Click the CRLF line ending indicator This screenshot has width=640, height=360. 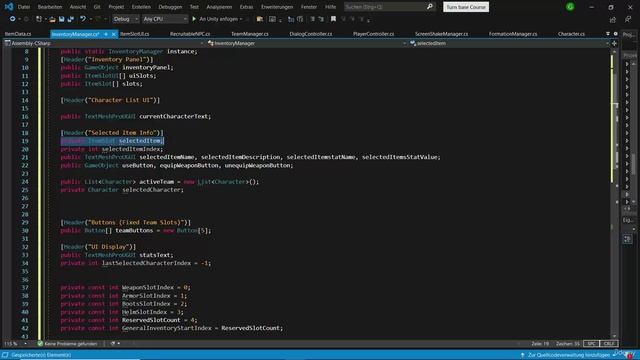coord(609,344)
